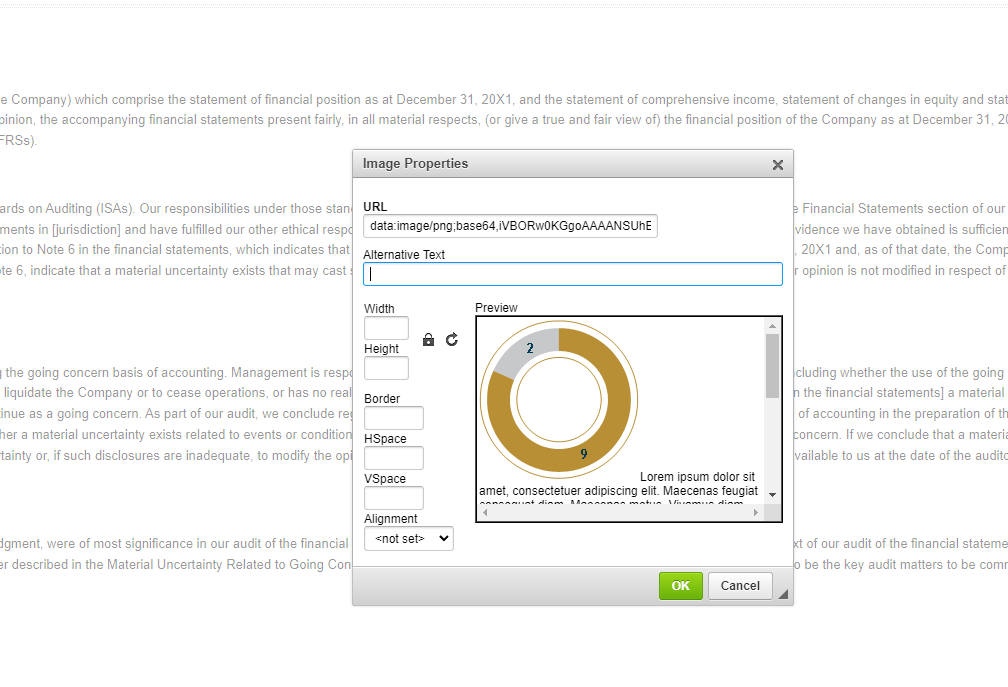The height and width of the screenshot is (687, 1008).
Task: Click the HSpace input box
Action: (x=394, y=458)
